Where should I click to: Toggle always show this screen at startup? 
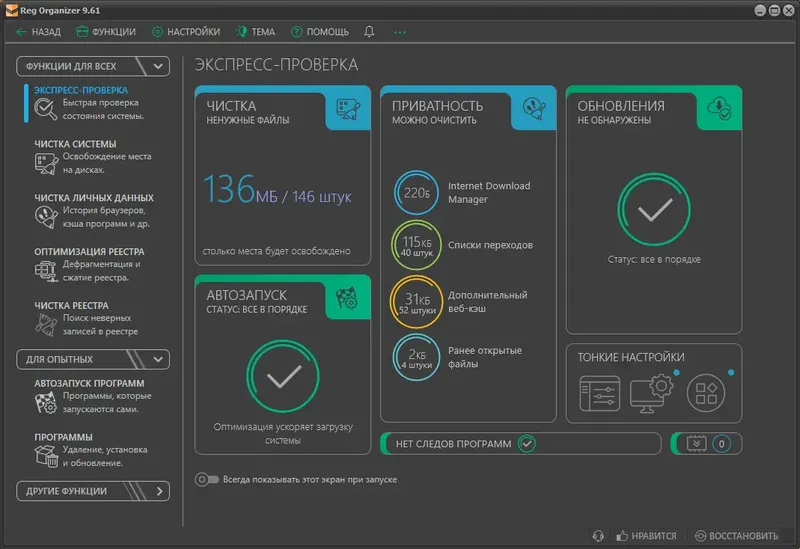[207, 480]
